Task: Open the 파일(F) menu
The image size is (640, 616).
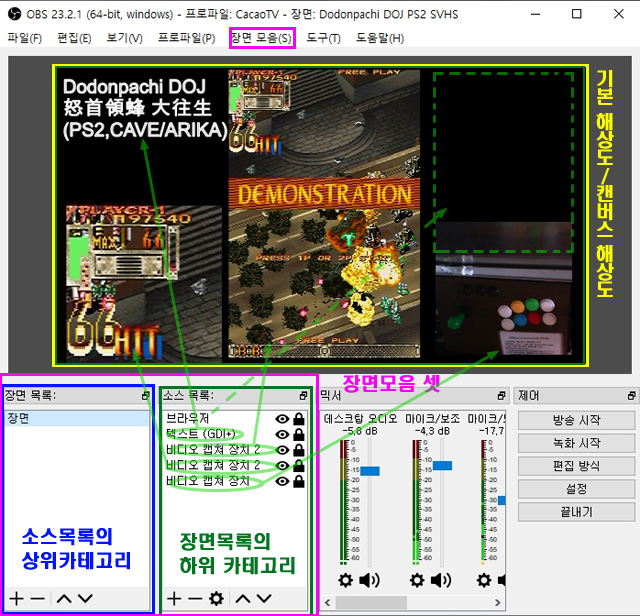Action: 24,38
